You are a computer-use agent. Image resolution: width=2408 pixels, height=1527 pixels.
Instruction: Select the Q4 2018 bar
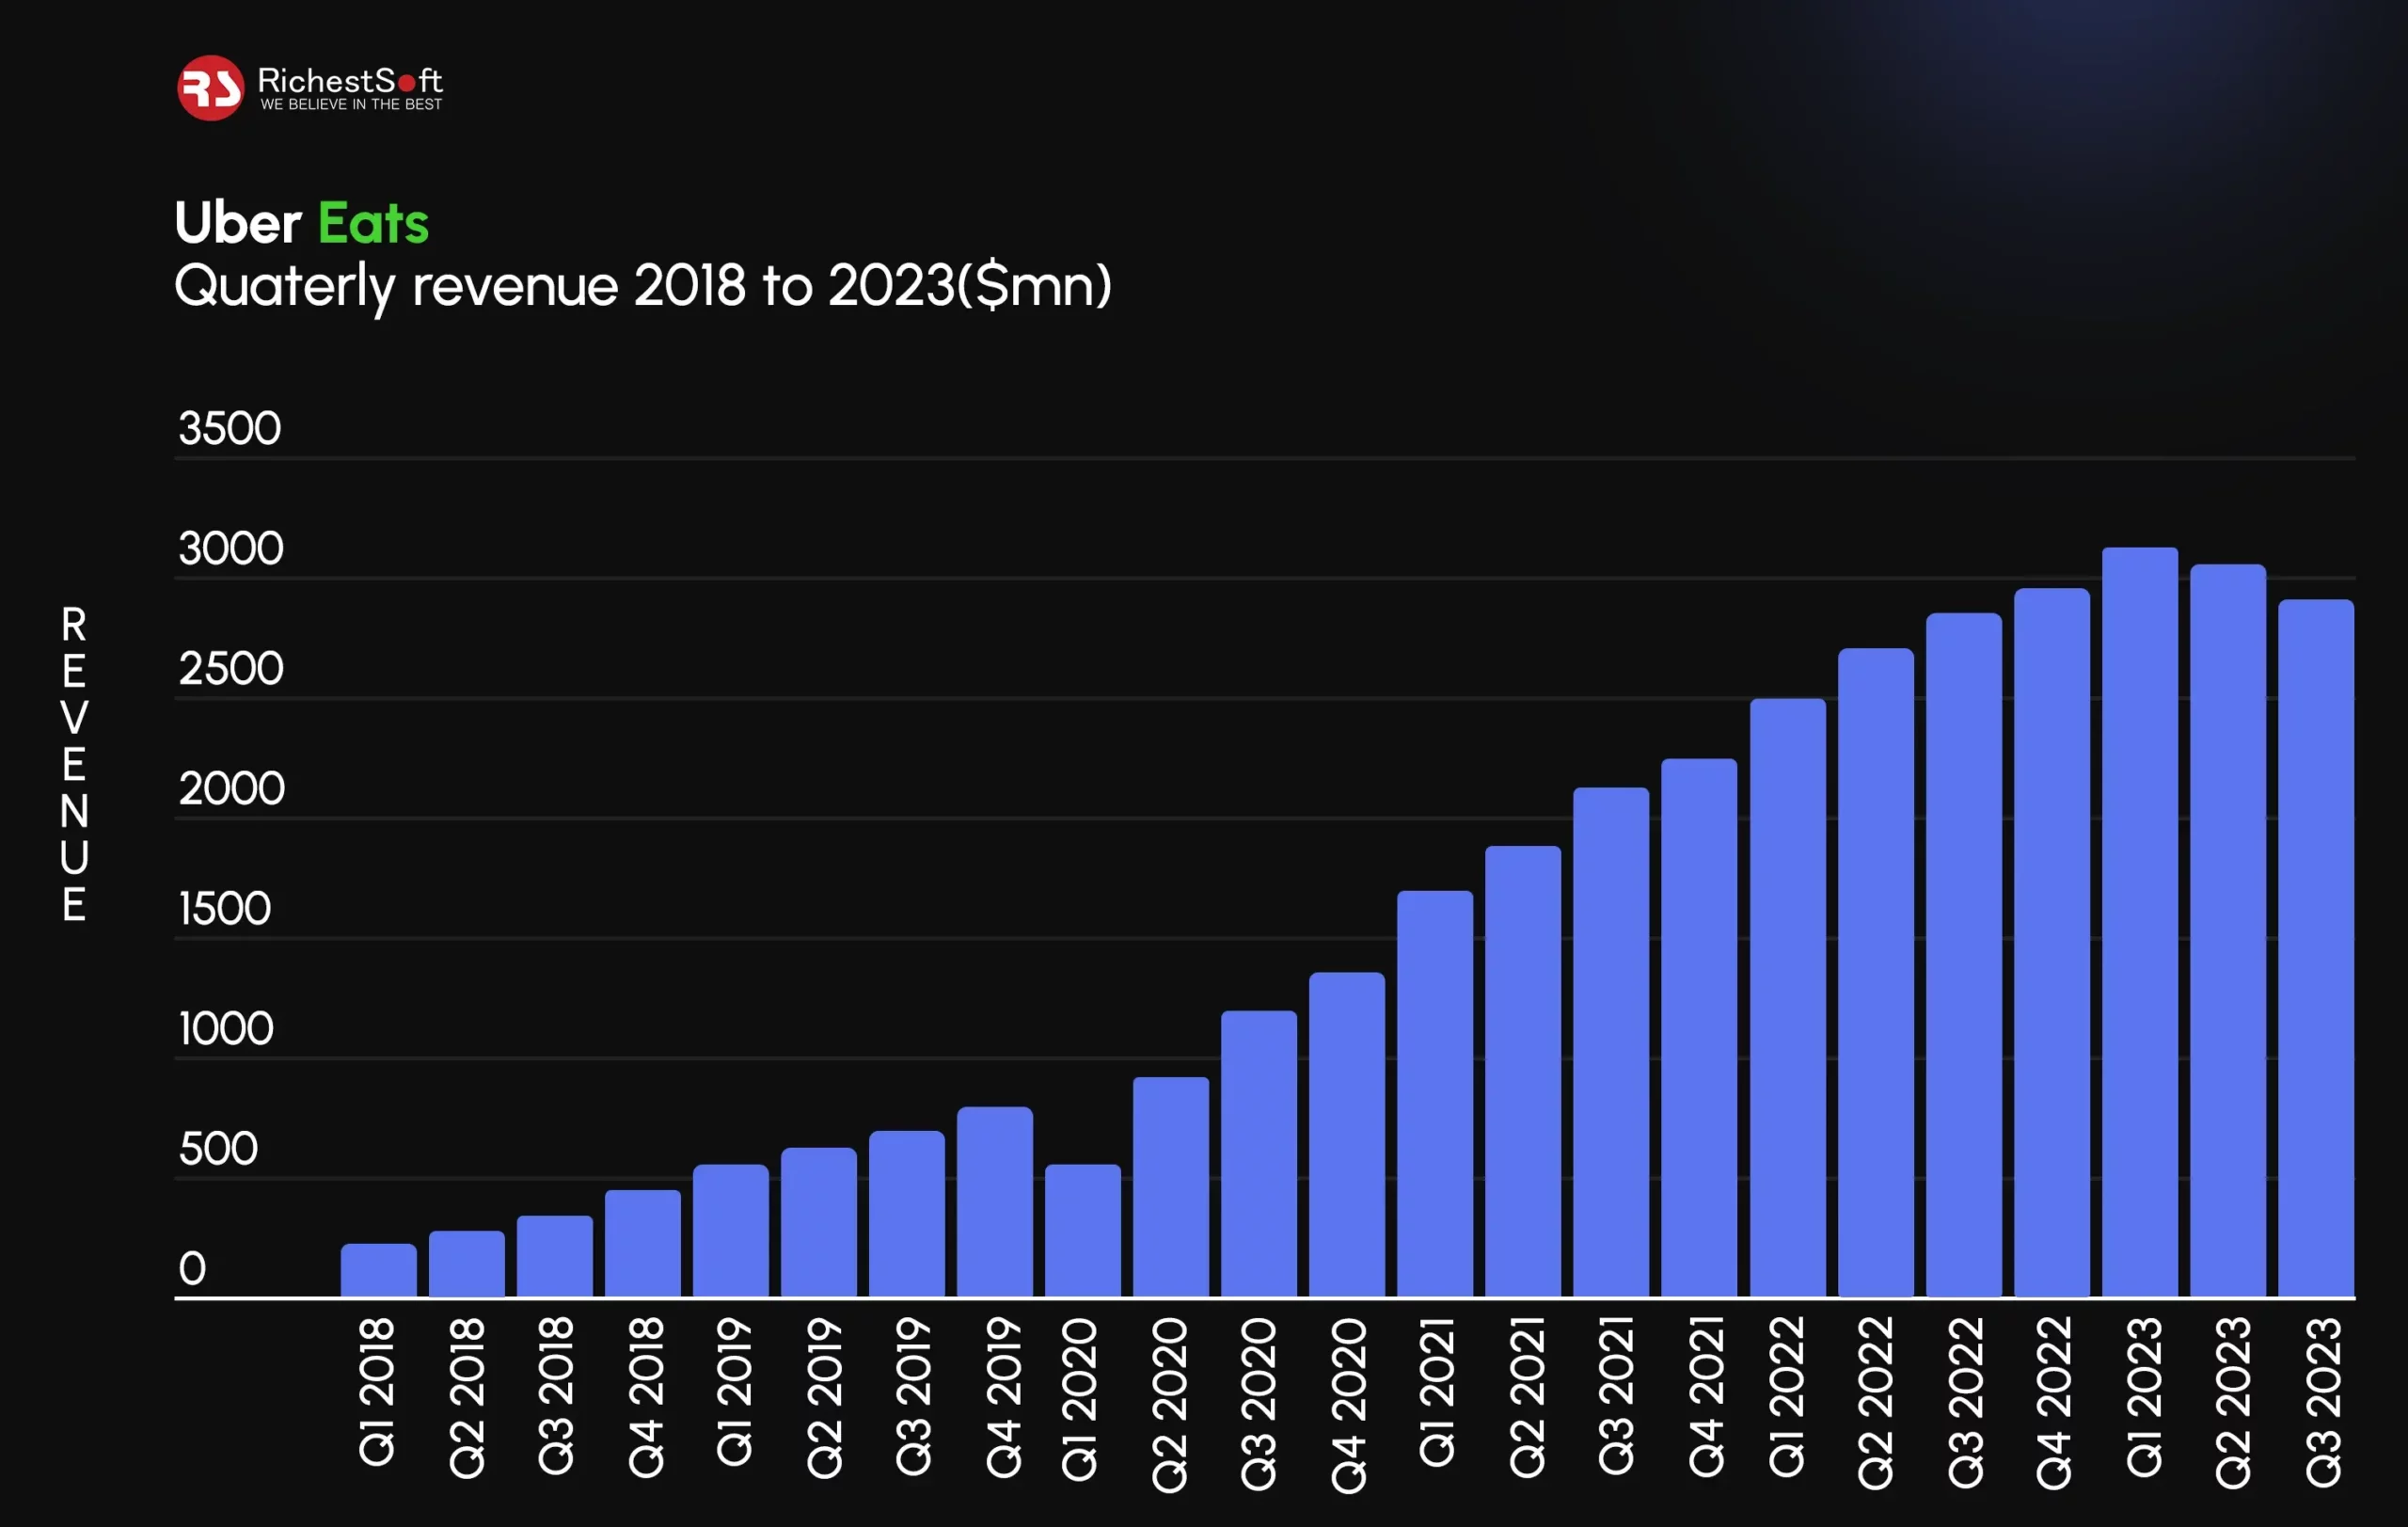coord(643,1243)
